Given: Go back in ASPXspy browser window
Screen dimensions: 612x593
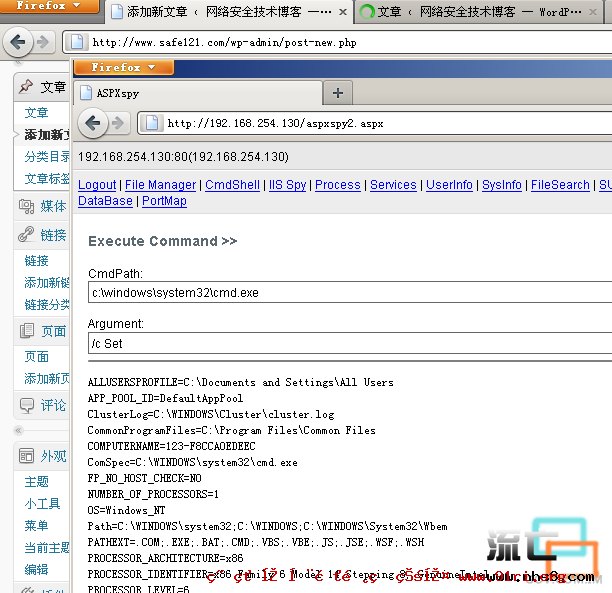Looking at the screenshot, I should point(93,123).
